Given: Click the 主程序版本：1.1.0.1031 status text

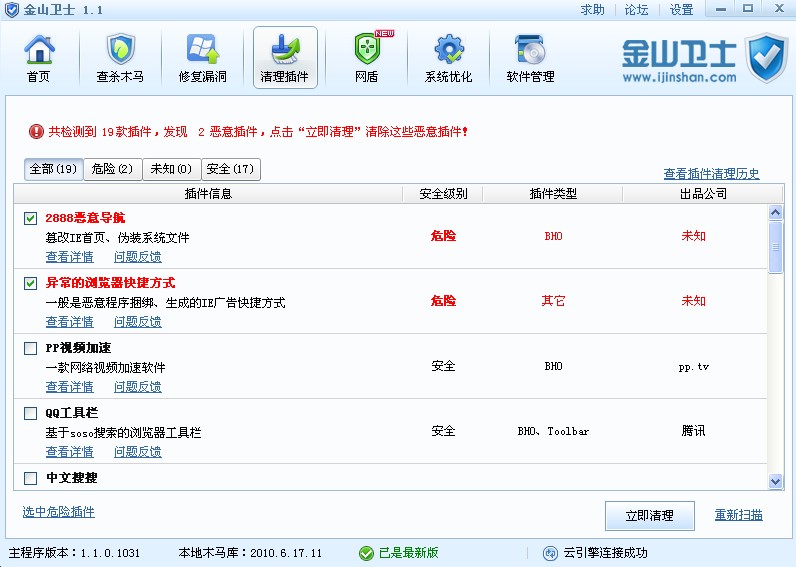Looking at the screenshot, I should click(74, 553).
